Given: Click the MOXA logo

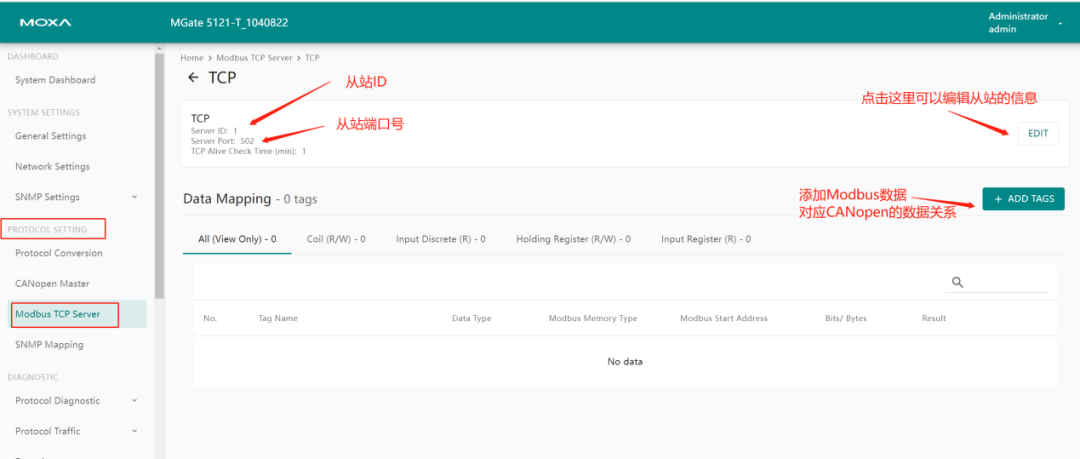Looking at the screenshot, I should [45, 23].
